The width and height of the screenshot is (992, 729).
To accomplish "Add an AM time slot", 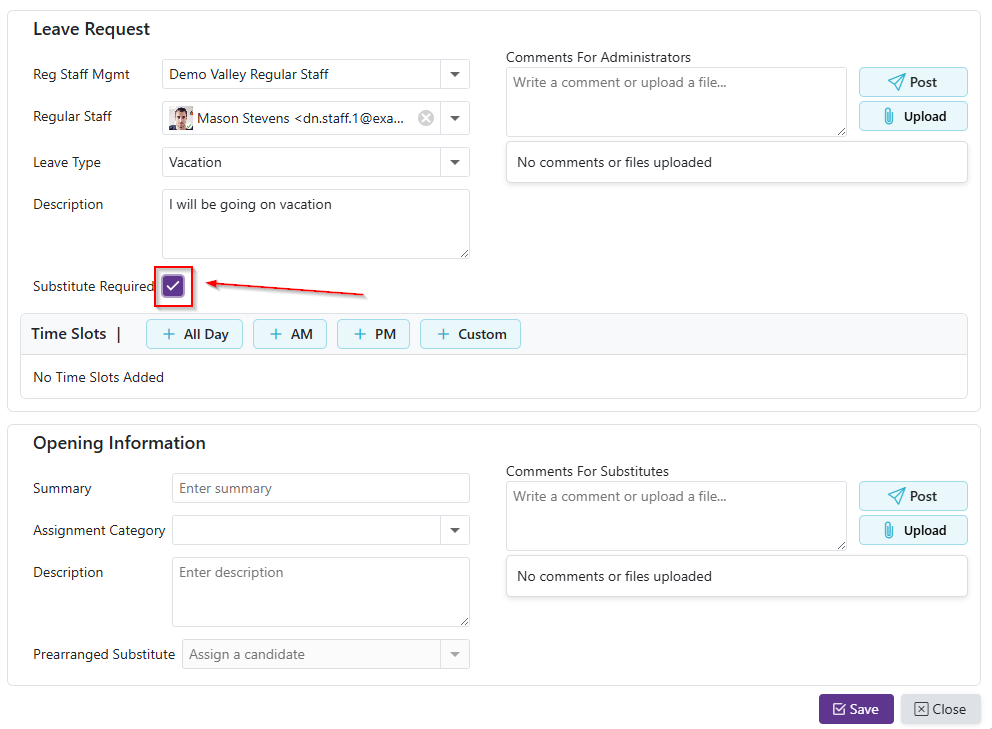I will [290, 334].
